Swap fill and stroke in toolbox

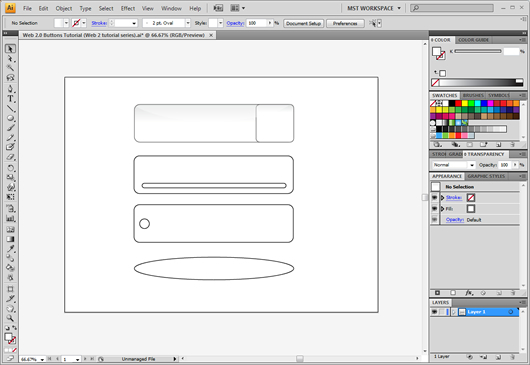click(x=14, y=328)
